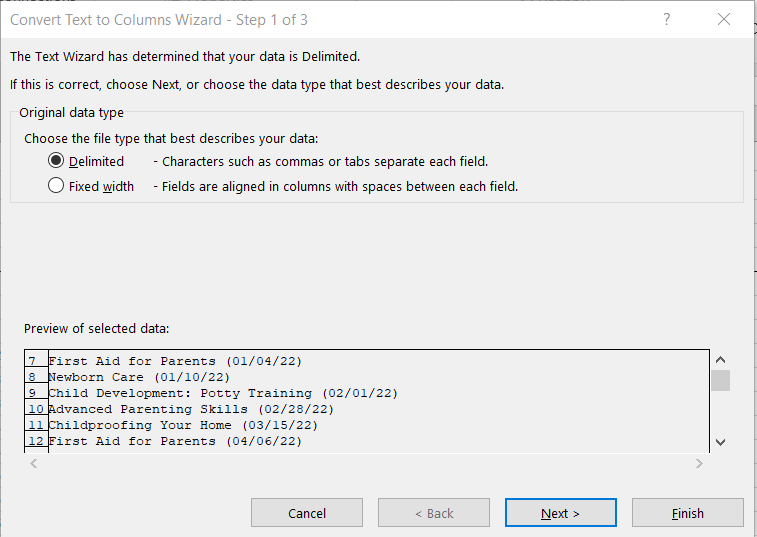
Task: Click row number 10 in the preview
Action: pyautogui.click(x=36, y=409)
